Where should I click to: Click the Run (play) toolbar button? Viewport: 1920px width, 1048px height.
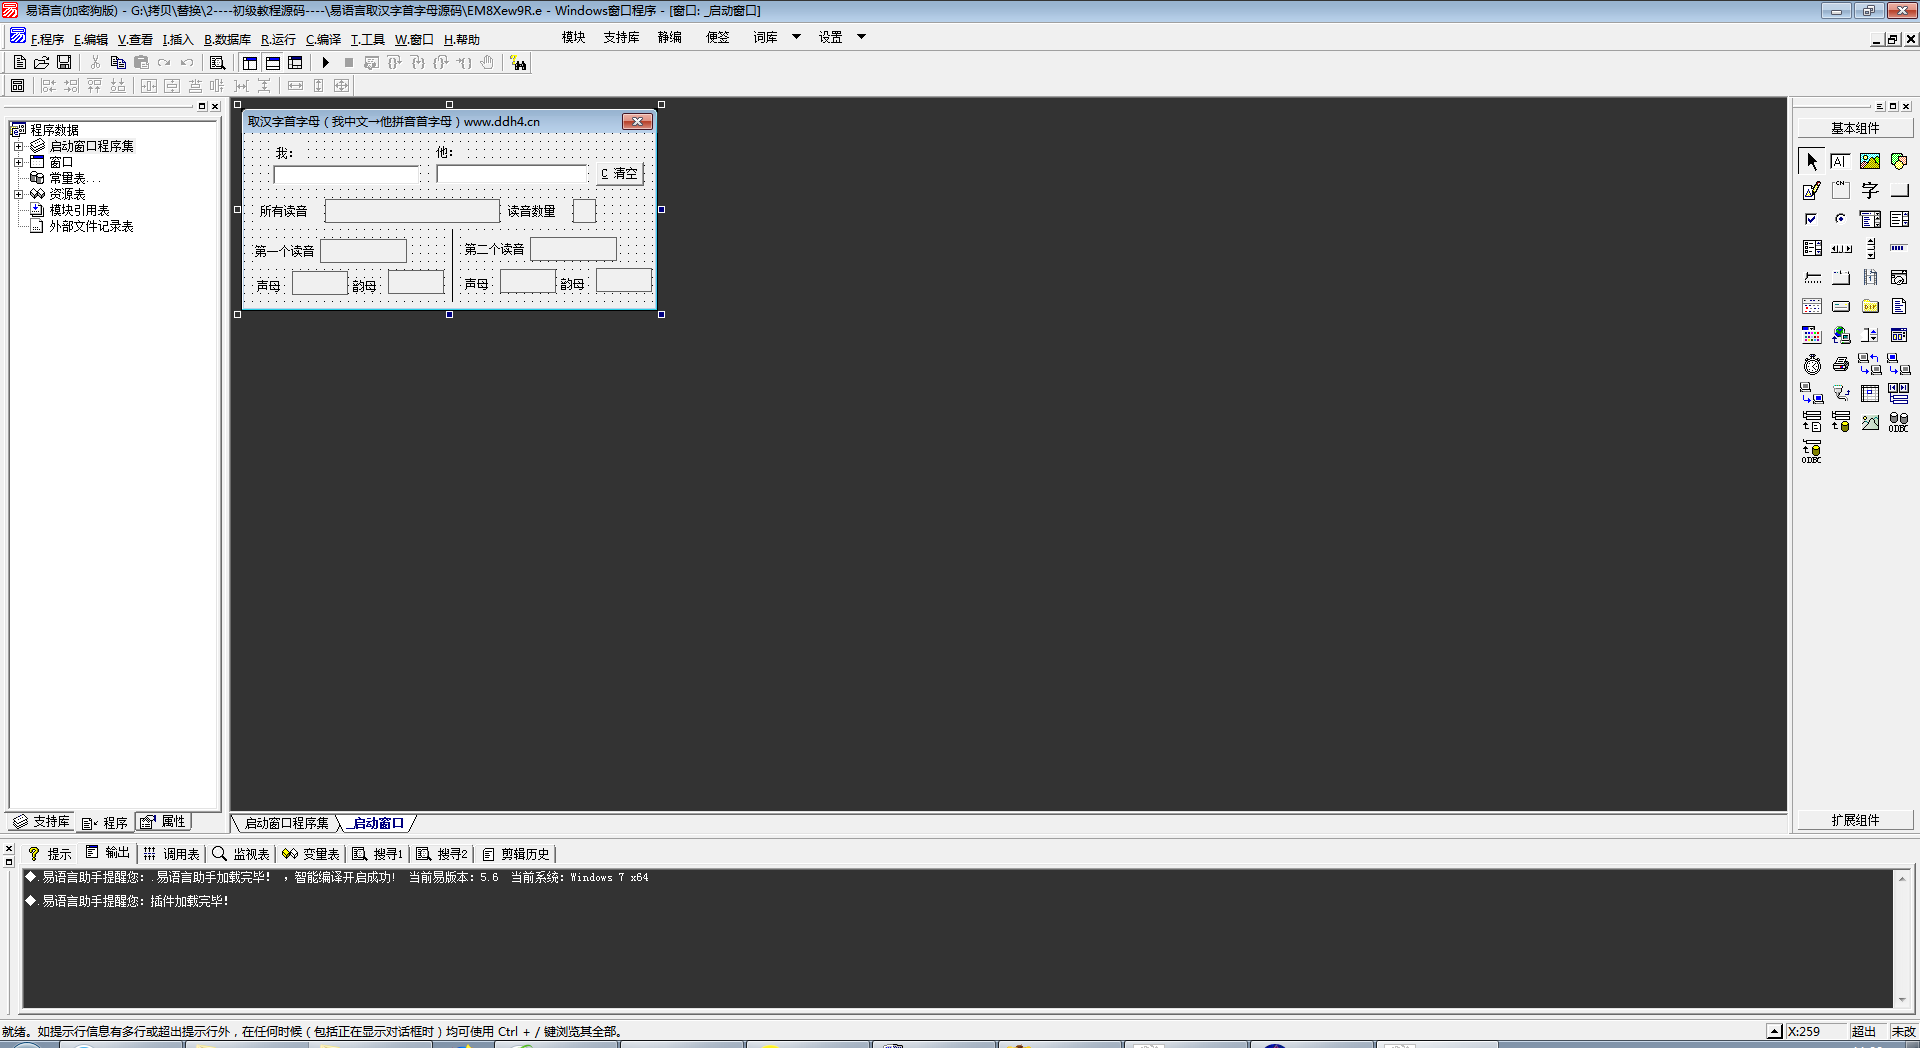coord(325,63)
